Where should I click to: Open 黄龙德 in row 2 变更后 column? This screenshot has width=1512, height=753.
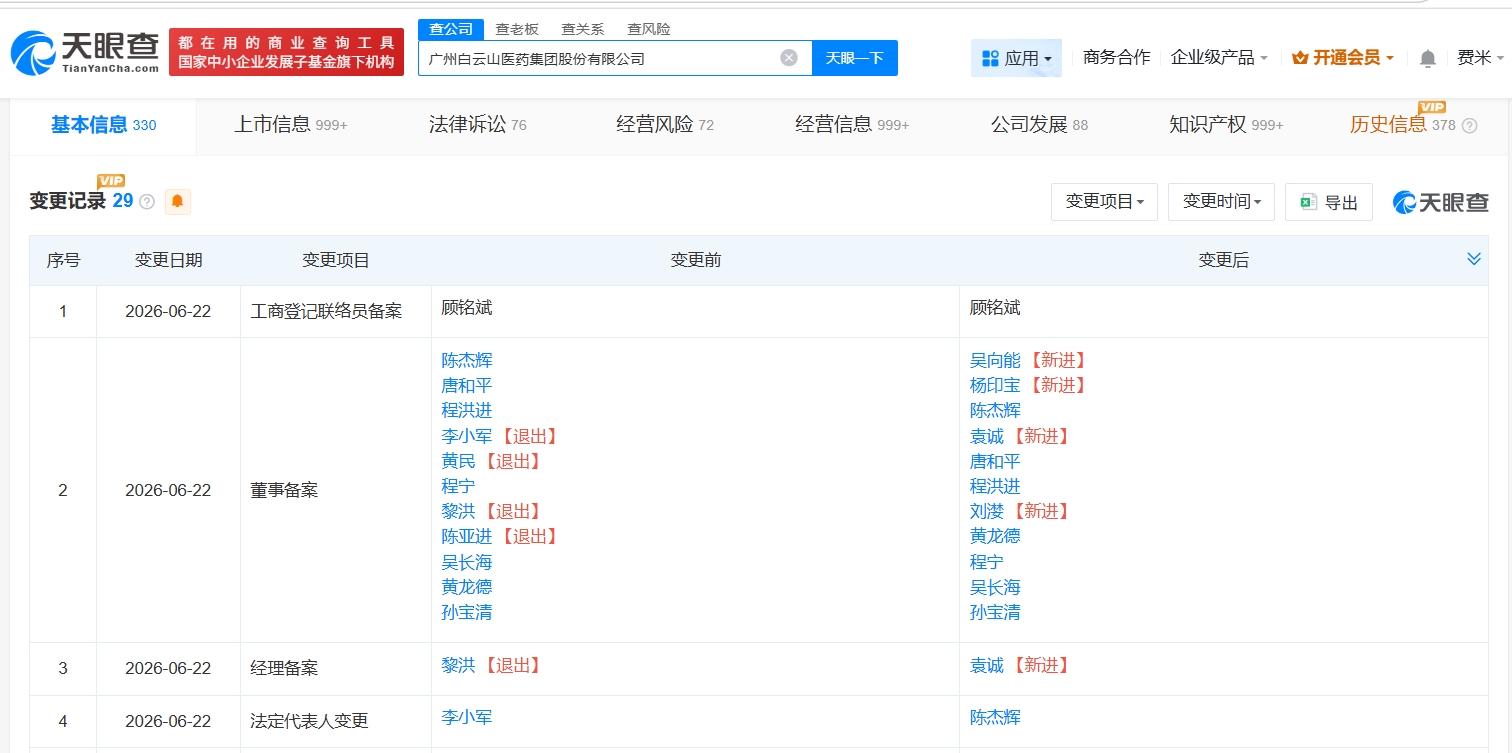[x=995, y=536]
